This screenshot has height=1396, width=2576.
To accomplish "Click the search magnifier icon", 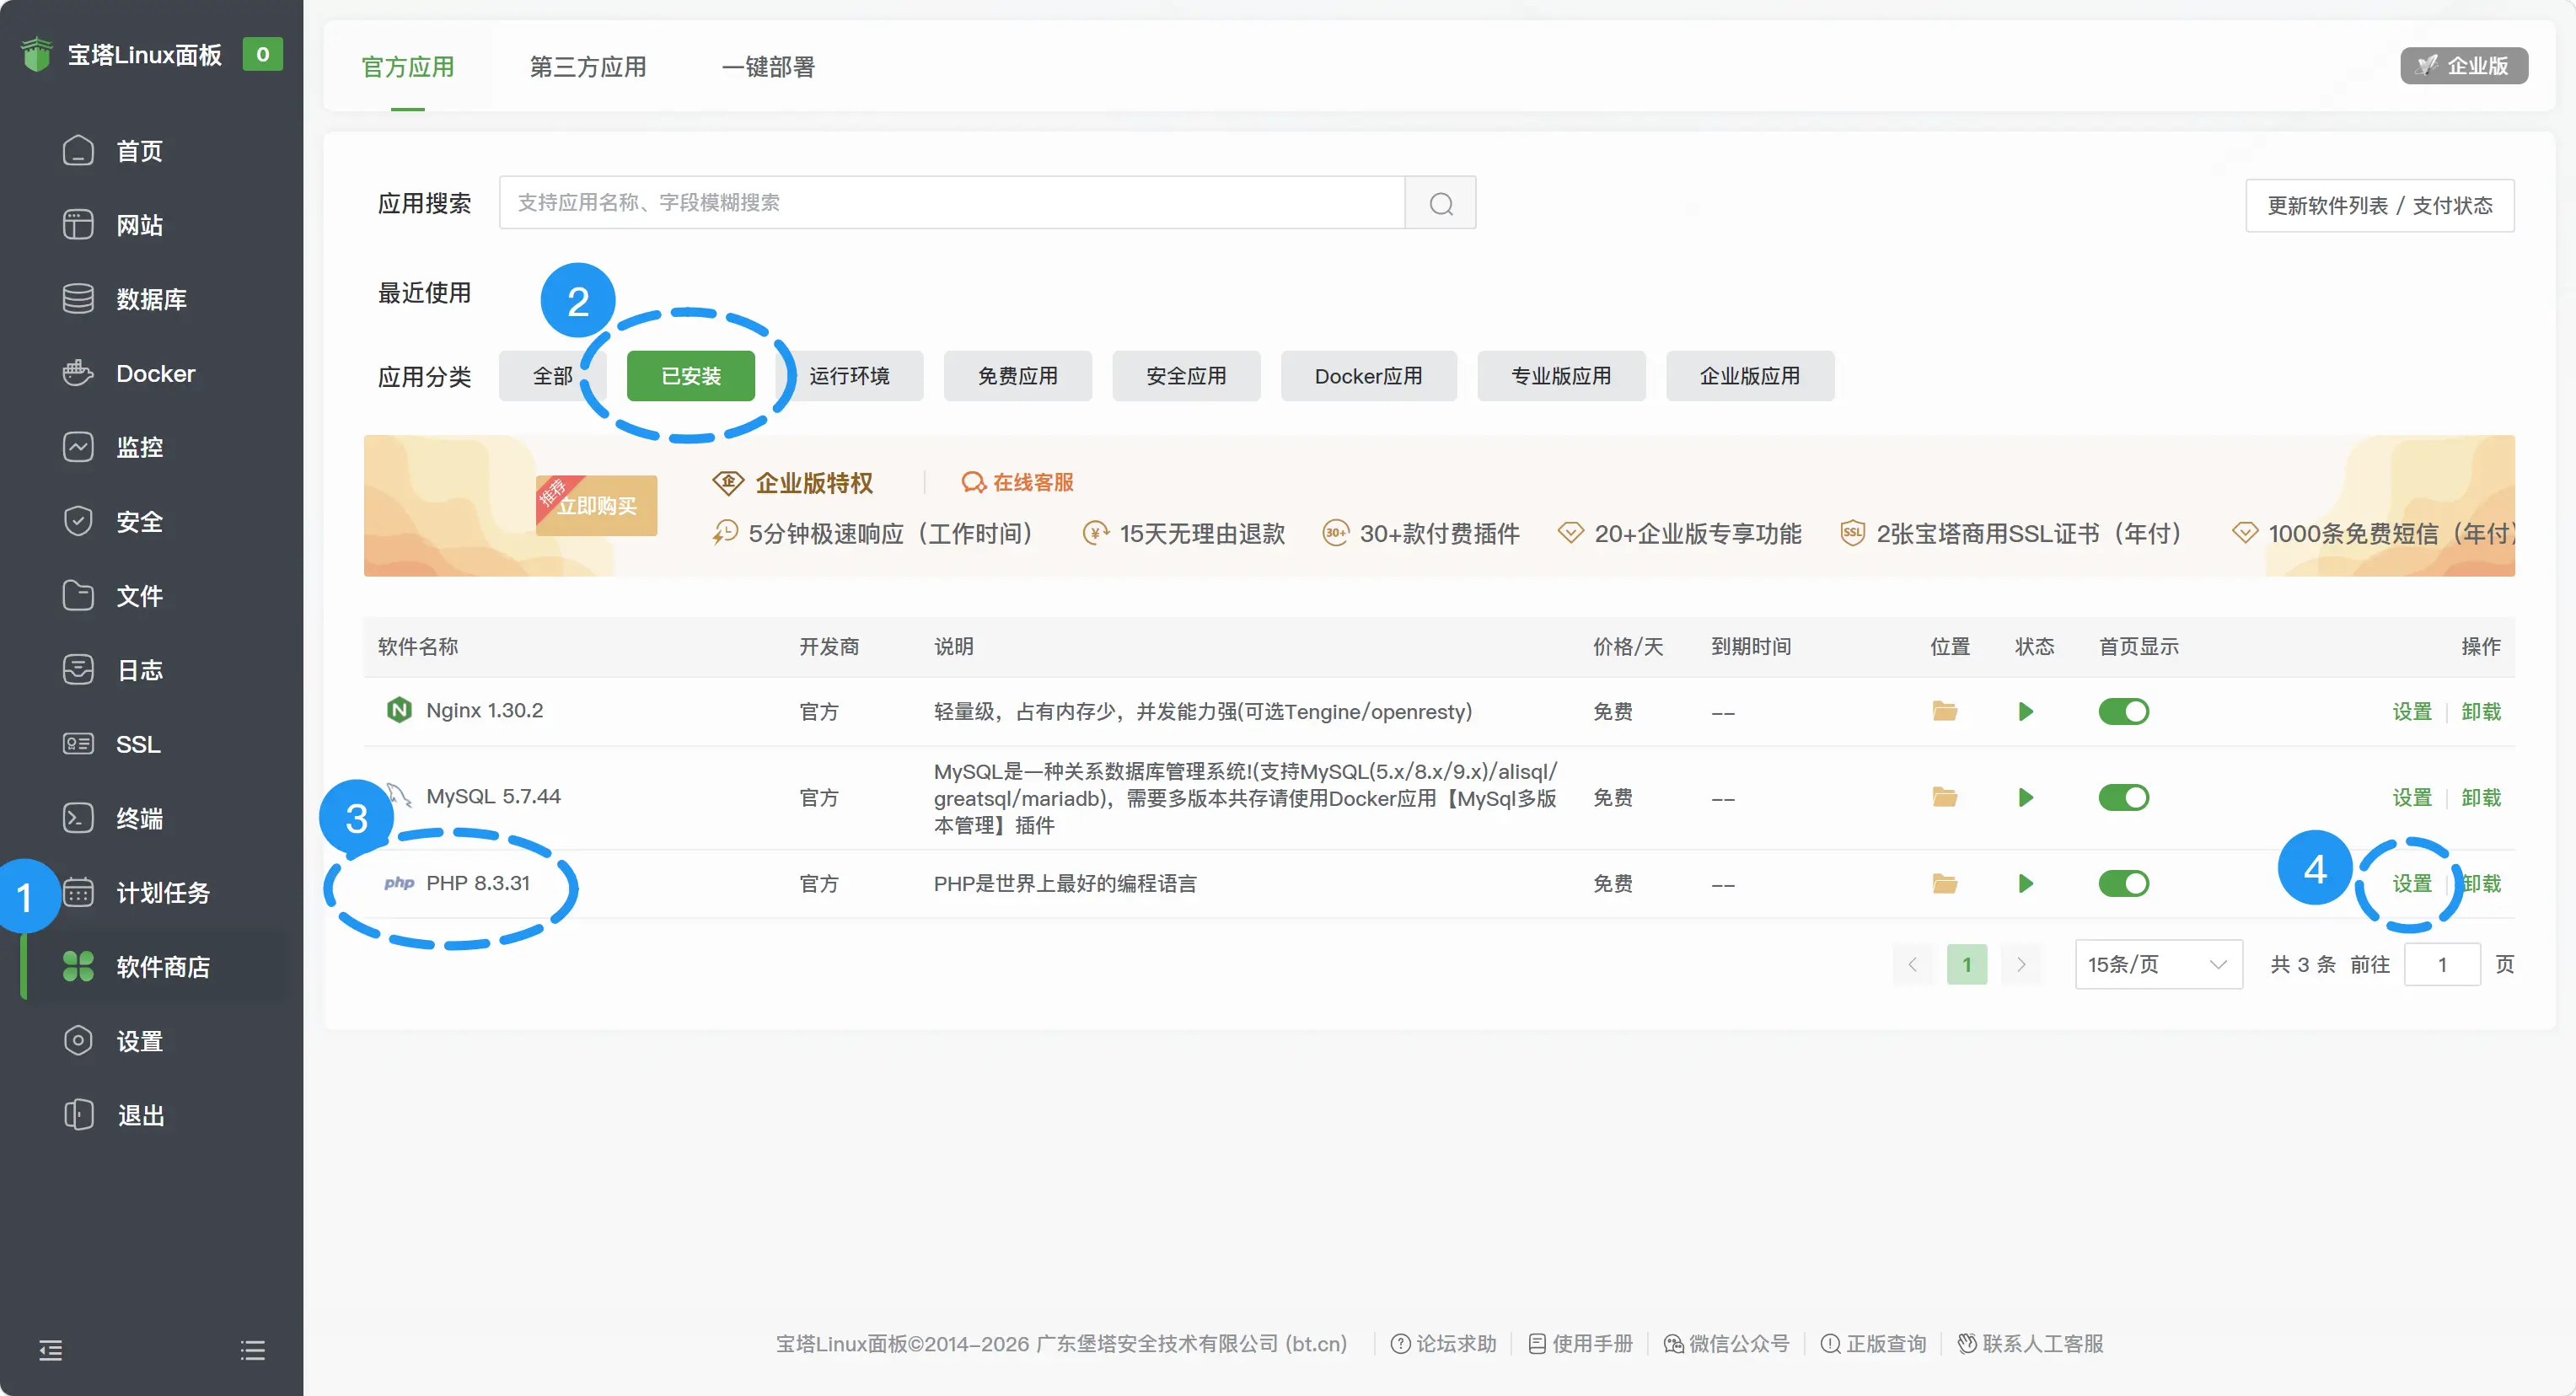I will [1441, 203].
